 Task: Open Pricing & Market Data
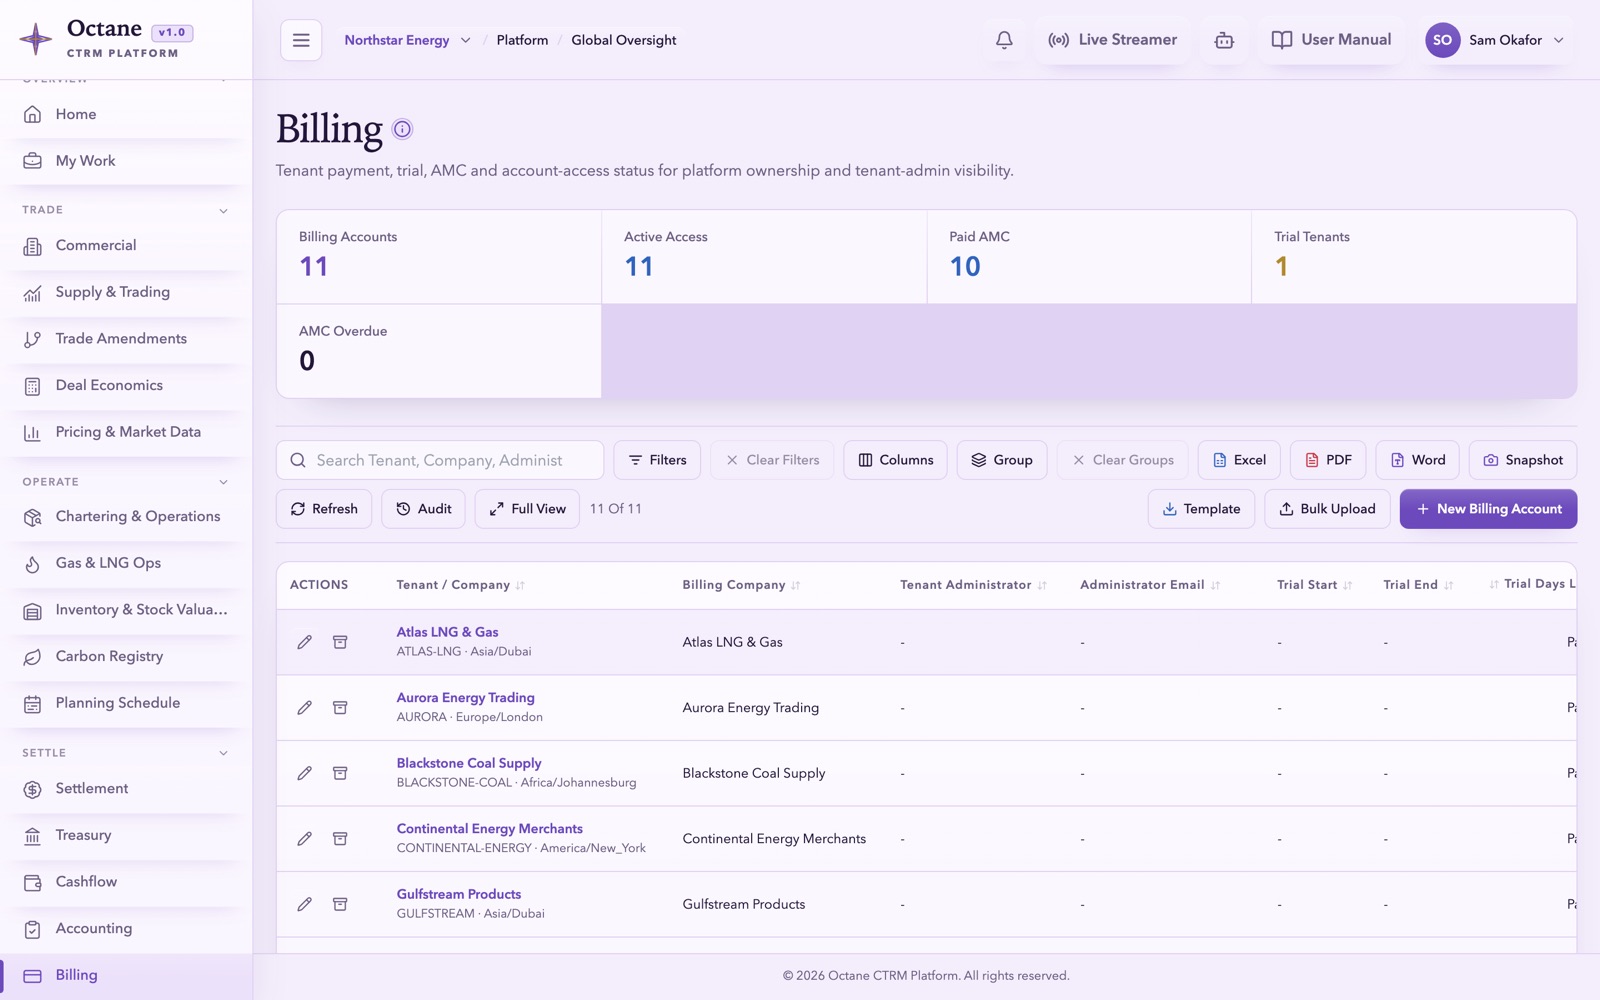pos(126,432)
